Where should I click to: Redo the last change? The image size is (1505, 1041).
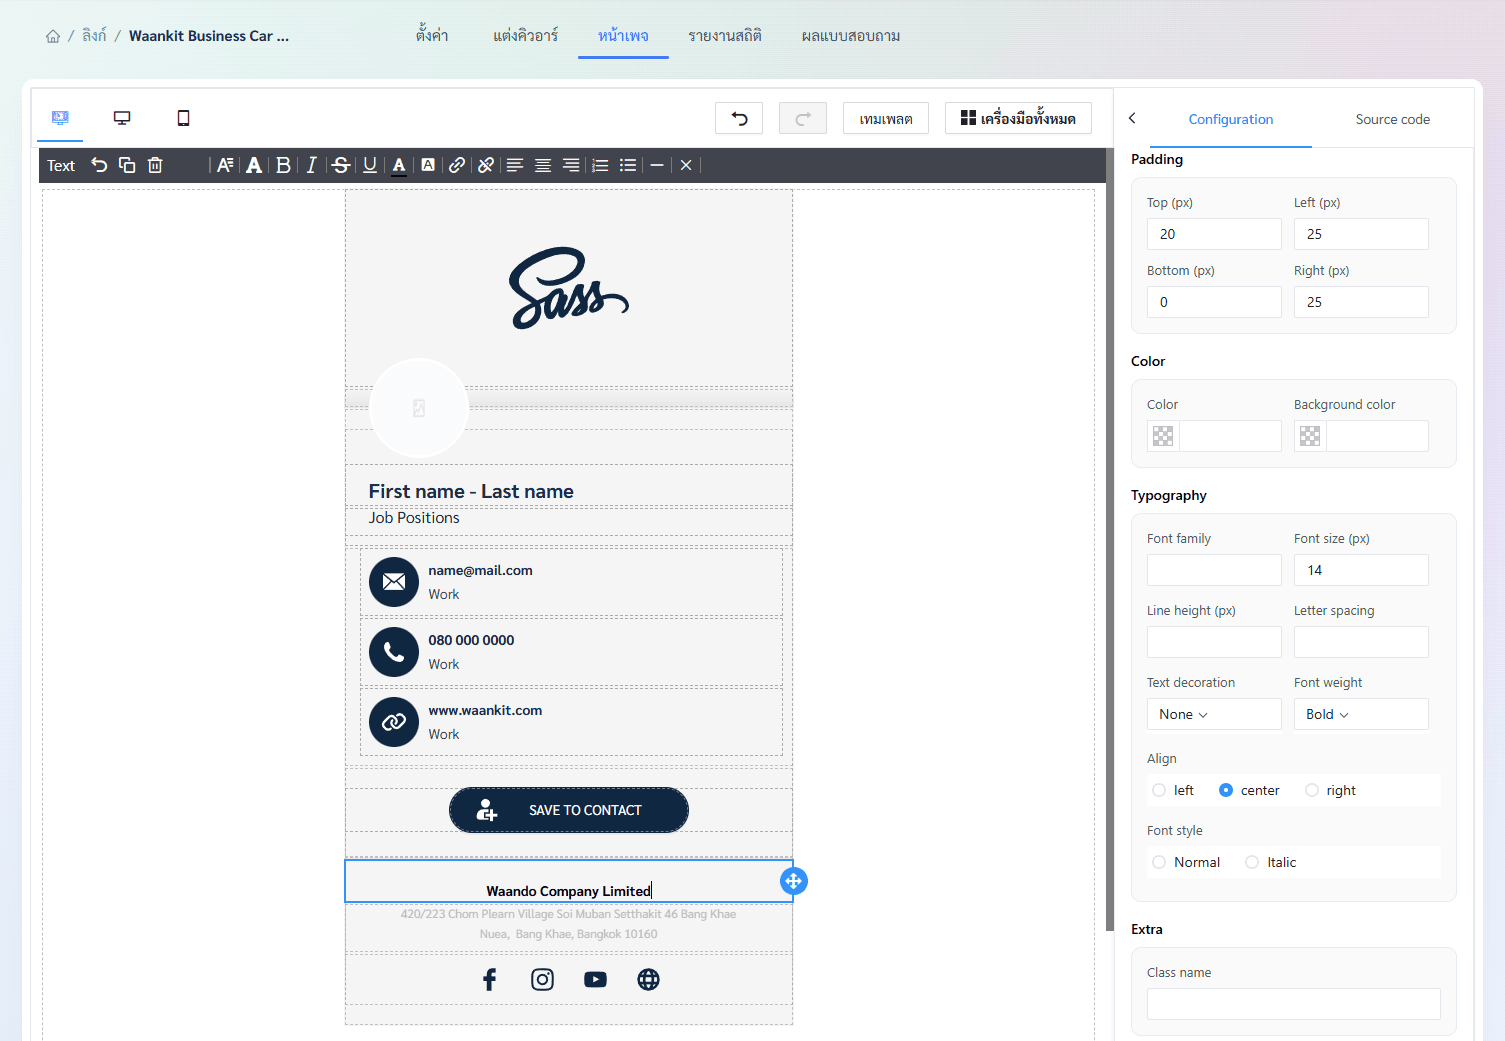(x=803, y=118)
